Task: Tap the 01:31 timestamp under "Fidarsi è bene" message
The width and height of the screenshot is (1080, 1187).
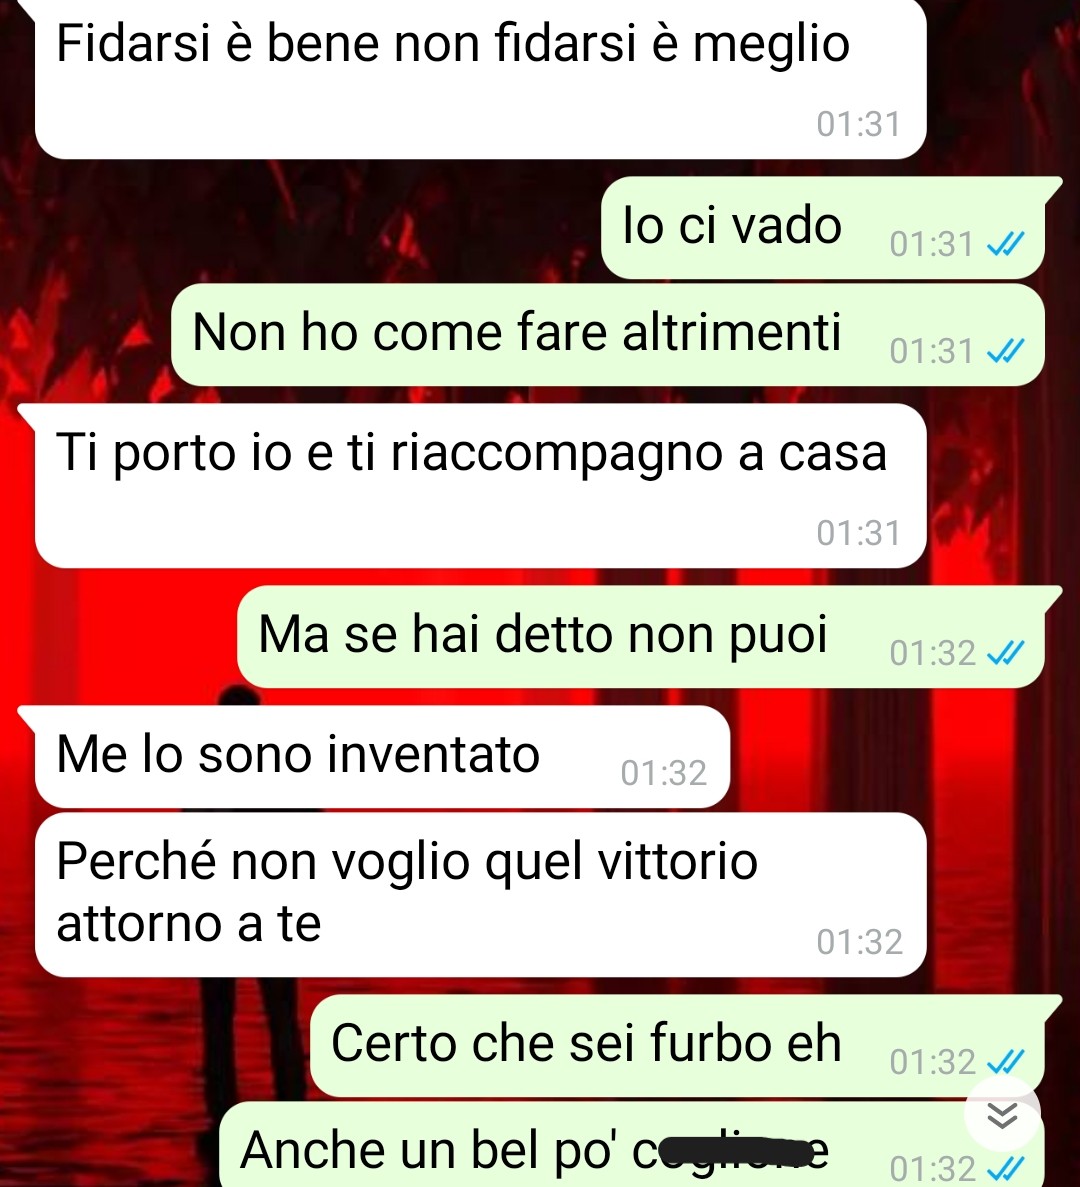Action: click(x=858, y=124)
